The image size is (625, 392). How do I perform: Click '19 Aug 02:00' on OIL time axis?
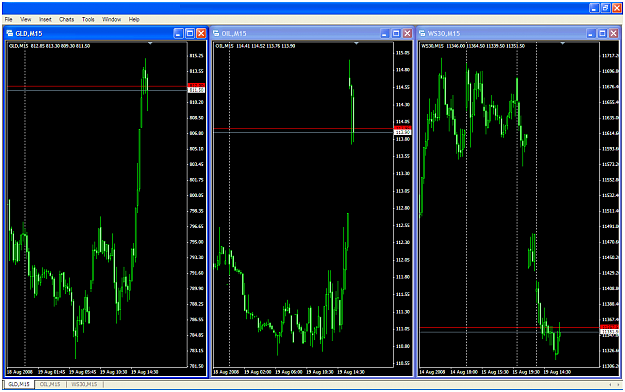click(x=257, y=372)
